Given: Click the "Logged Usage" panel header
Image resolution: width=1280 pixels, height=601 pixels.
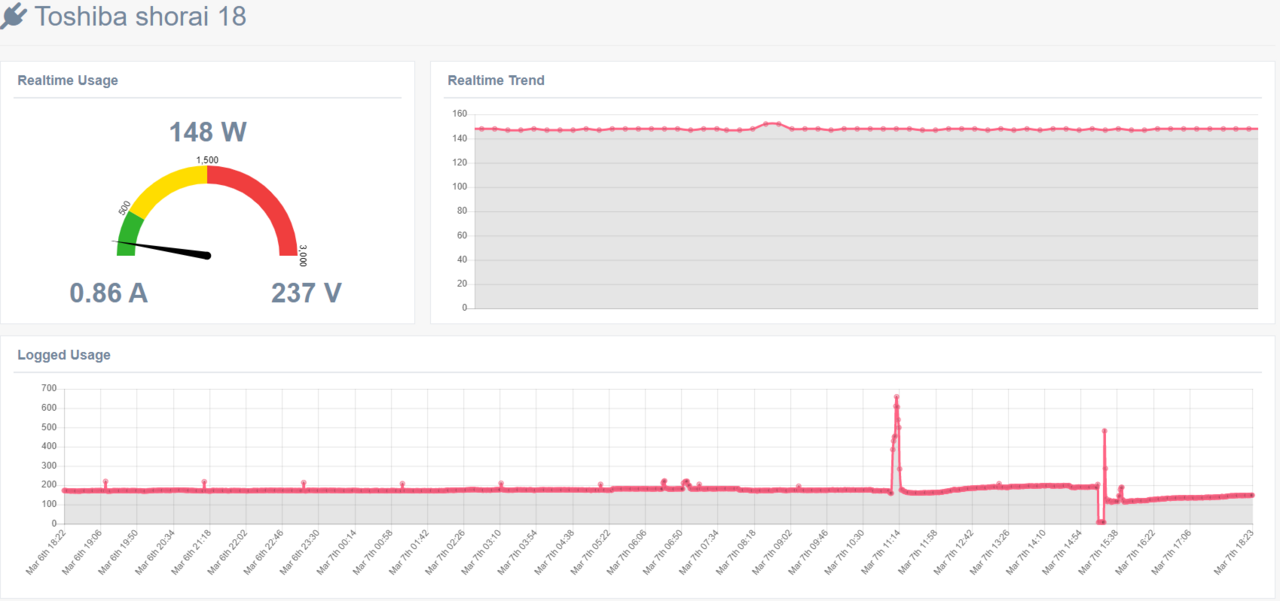Looking at the screenshot, I should tap(64, 355).
